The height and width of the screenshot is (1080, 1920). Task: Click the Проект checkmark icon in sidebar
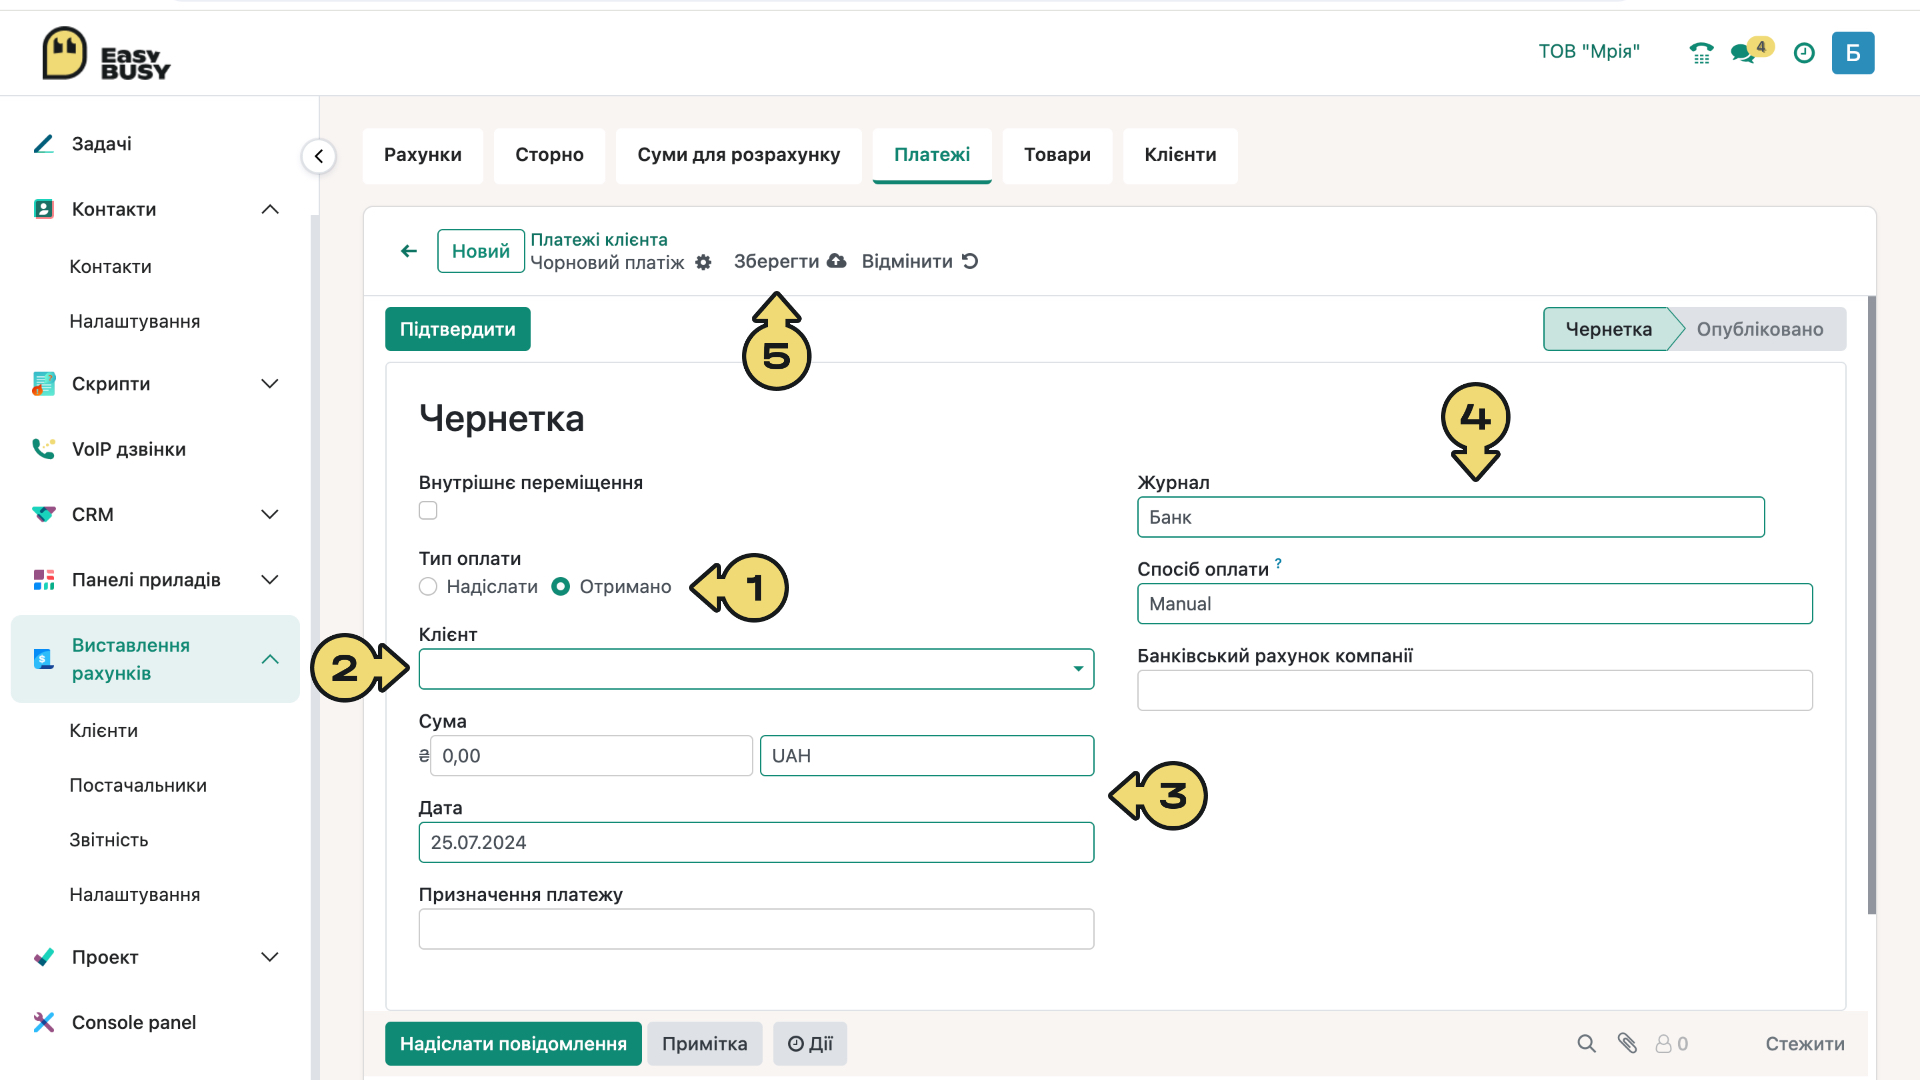click(44, 957)
